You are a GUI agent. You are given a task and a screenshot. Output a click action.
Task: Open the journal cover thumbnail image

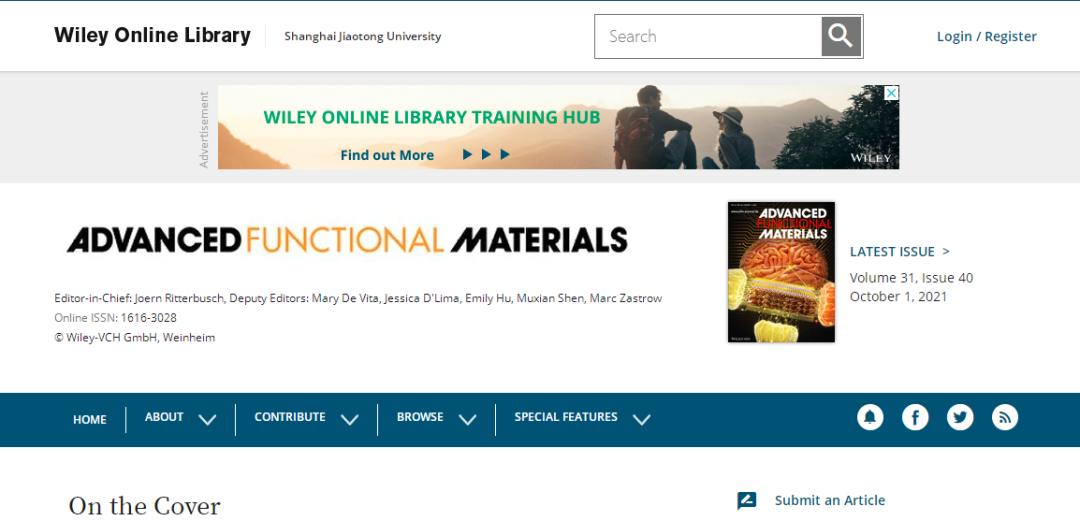[x=781, y=272]
